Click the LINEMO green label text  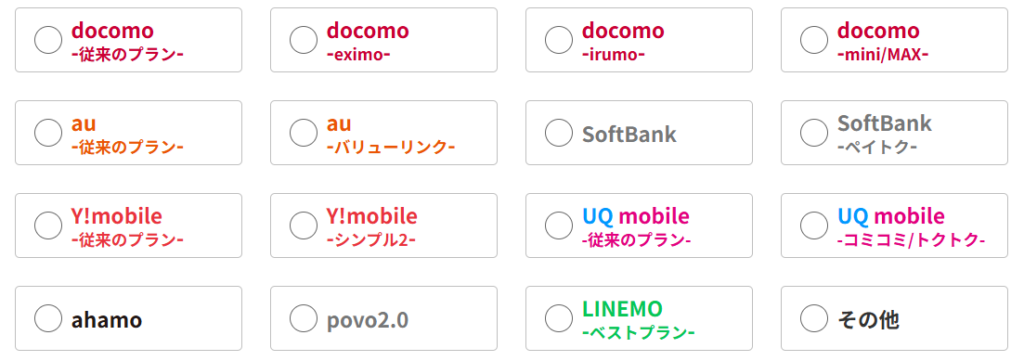point(622,308)
